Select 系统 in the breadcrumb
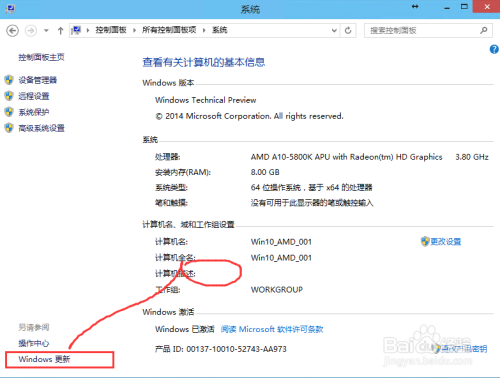This screenshot has height=378, width=500. [x=220, y=30]
